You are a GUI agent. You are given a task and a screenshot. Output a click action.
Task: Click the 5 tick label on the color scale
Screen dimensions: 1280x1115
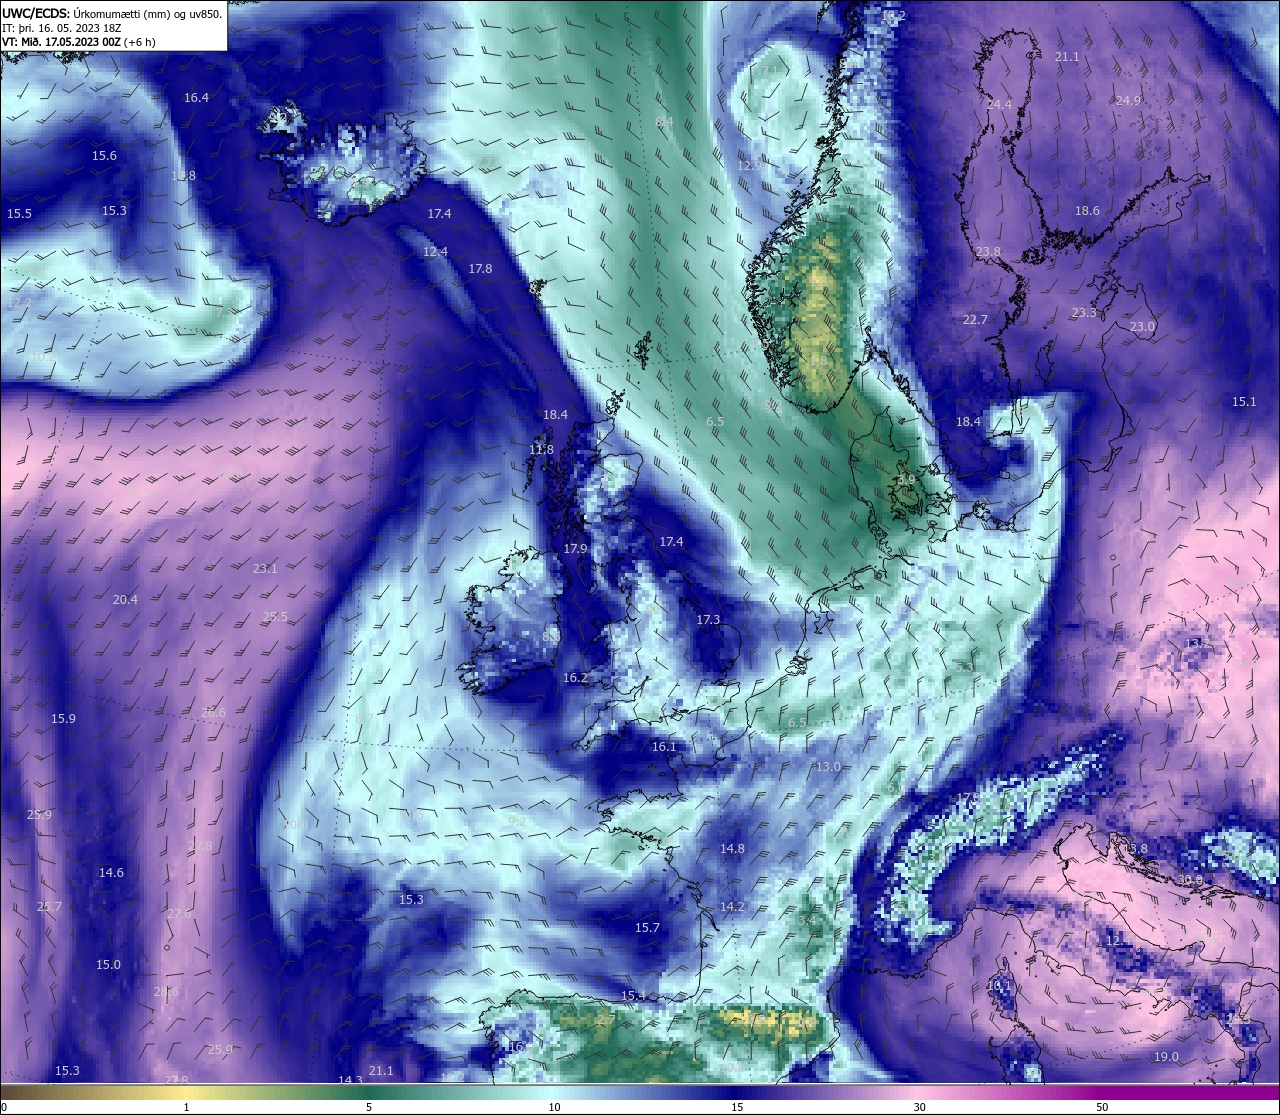[x=369, y=1107]
